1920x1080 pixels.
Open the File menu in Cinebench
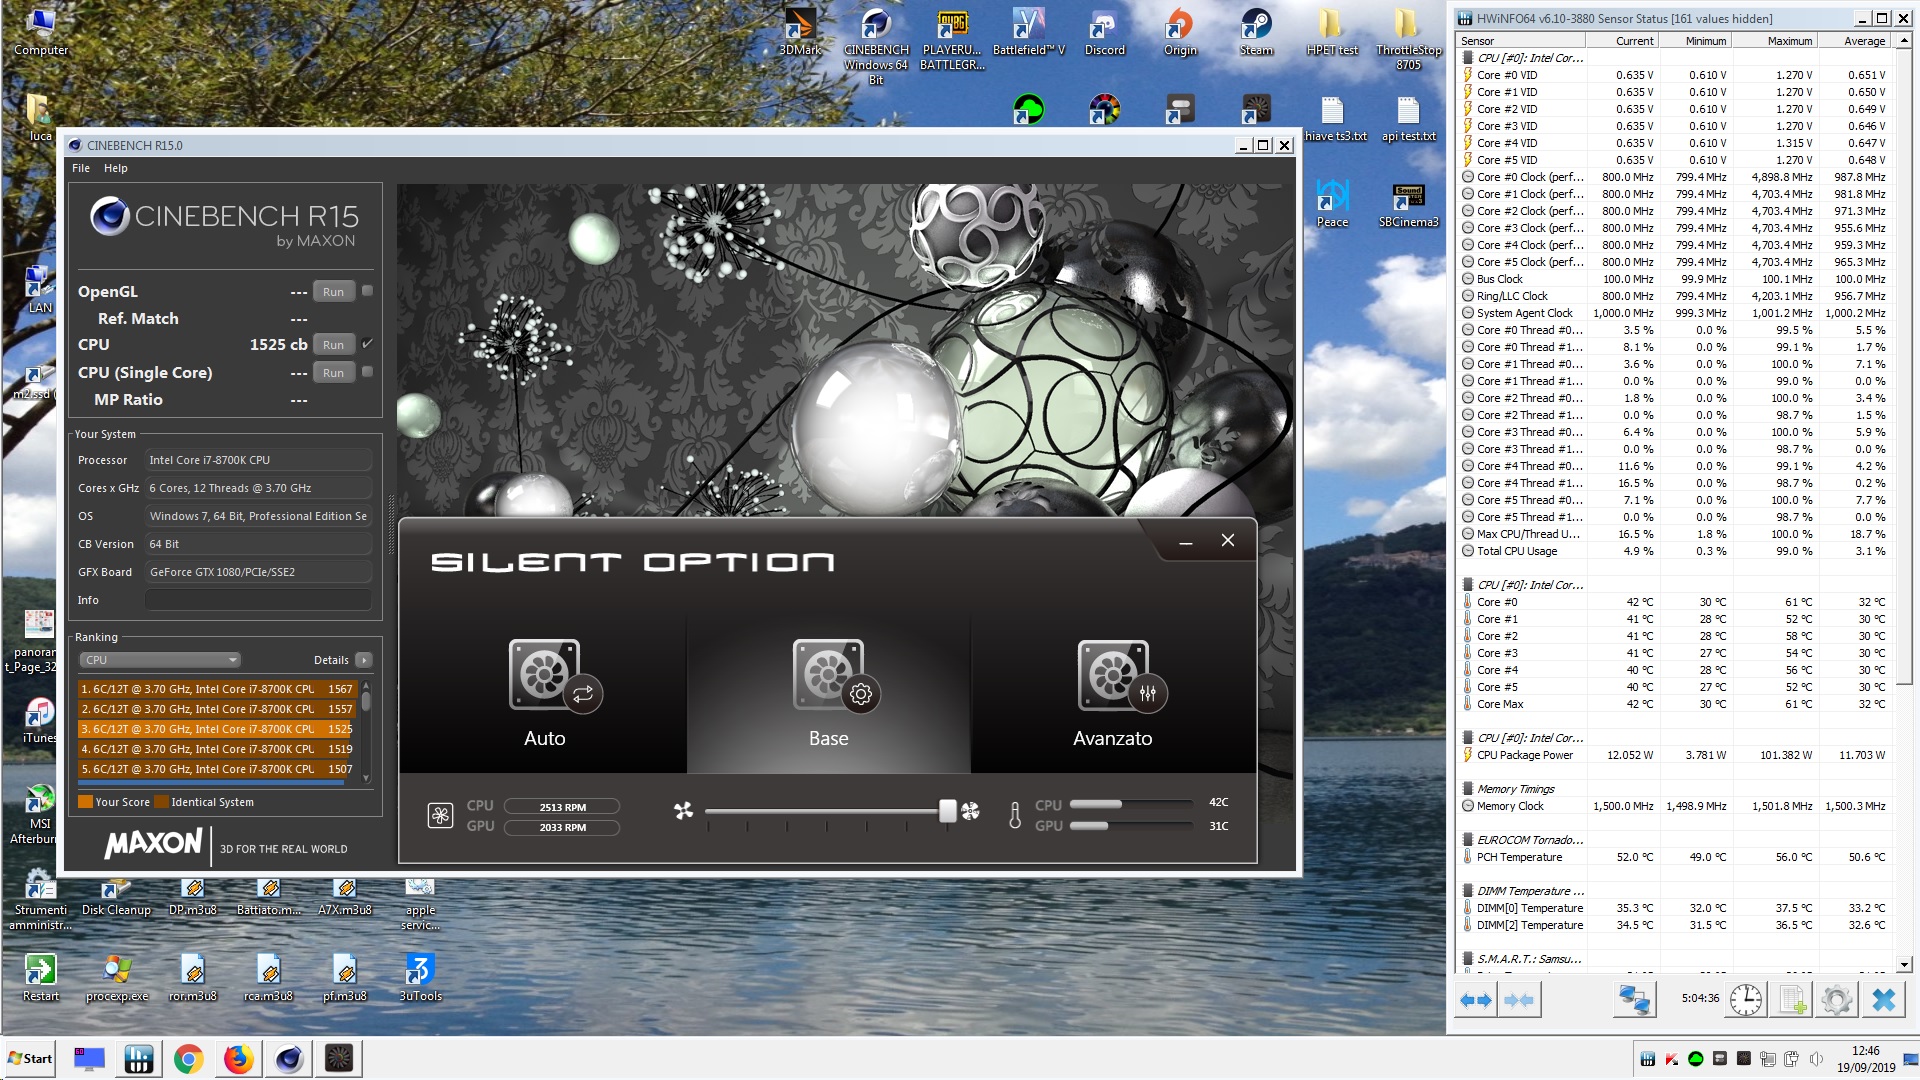[81, 168]
